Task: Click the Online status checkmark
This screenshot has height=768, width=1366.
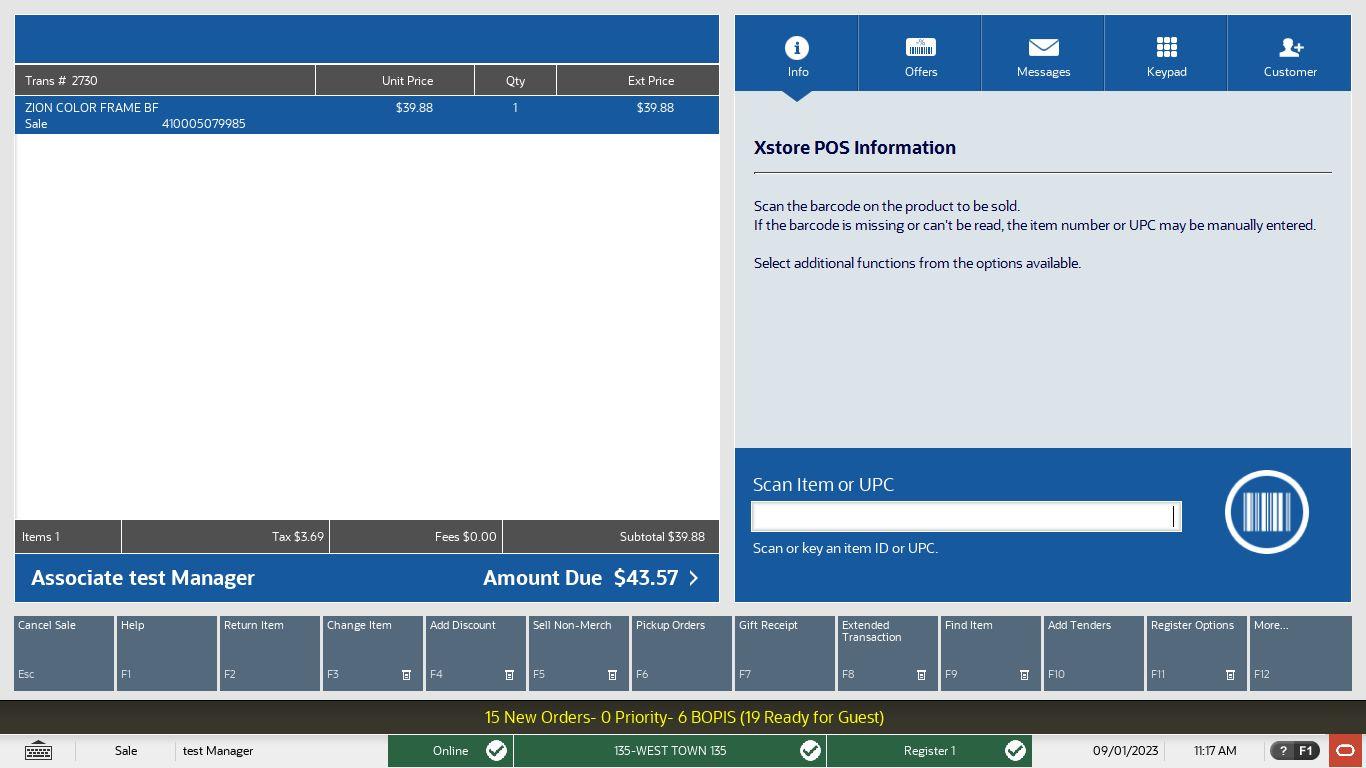Action: pos(496,751)
